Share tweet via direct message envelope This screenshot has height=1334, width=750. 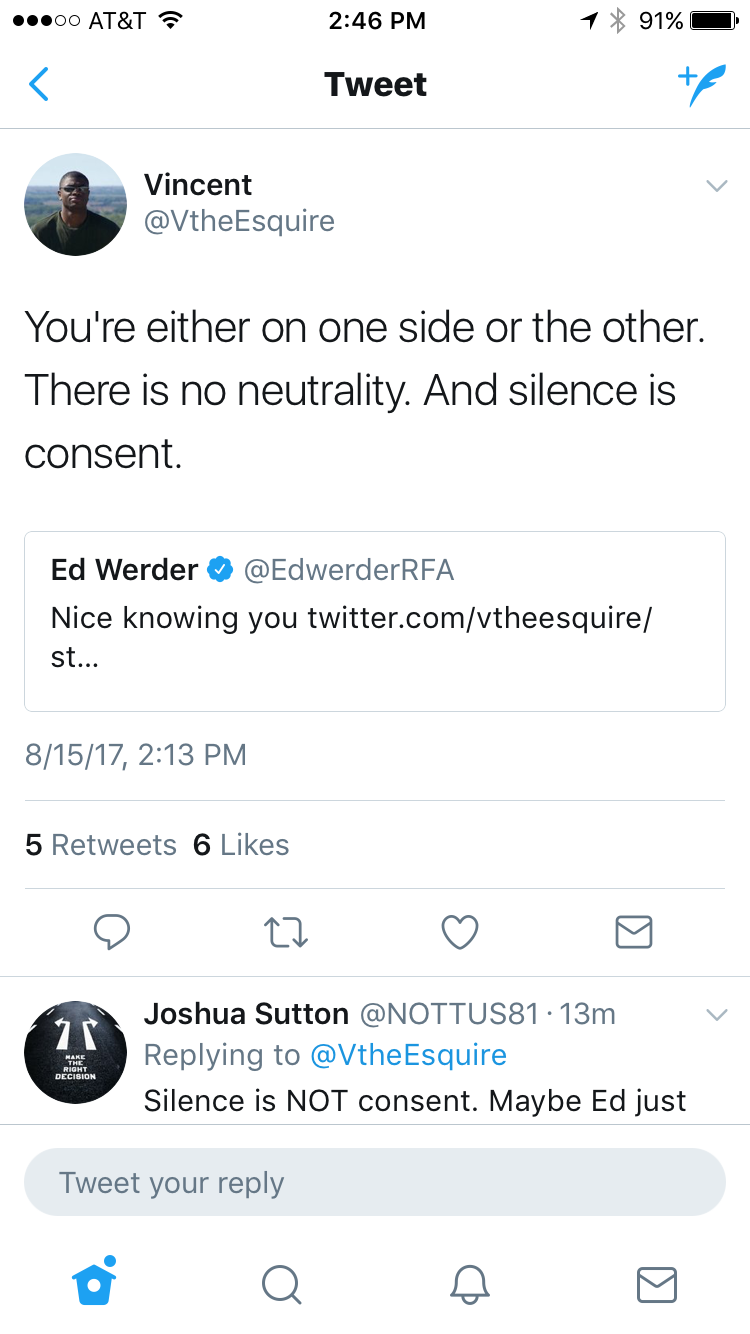pyautogui.click(x=633, y=932)
